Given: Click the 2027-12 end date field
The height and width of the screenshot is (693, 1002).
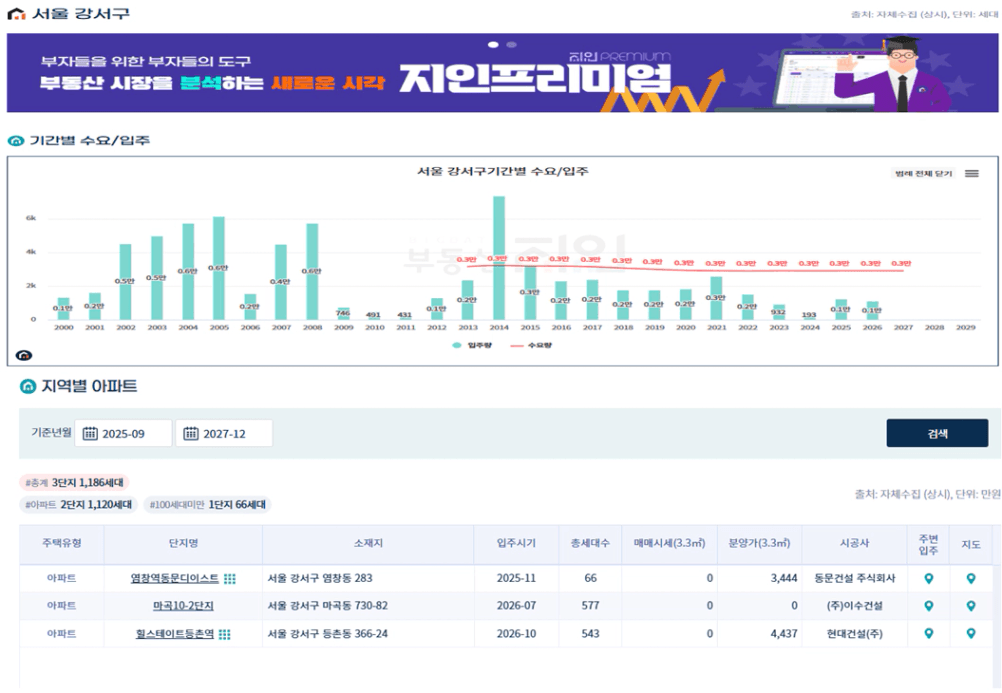Looking at the screenshot, I should (x=224, y=433).
